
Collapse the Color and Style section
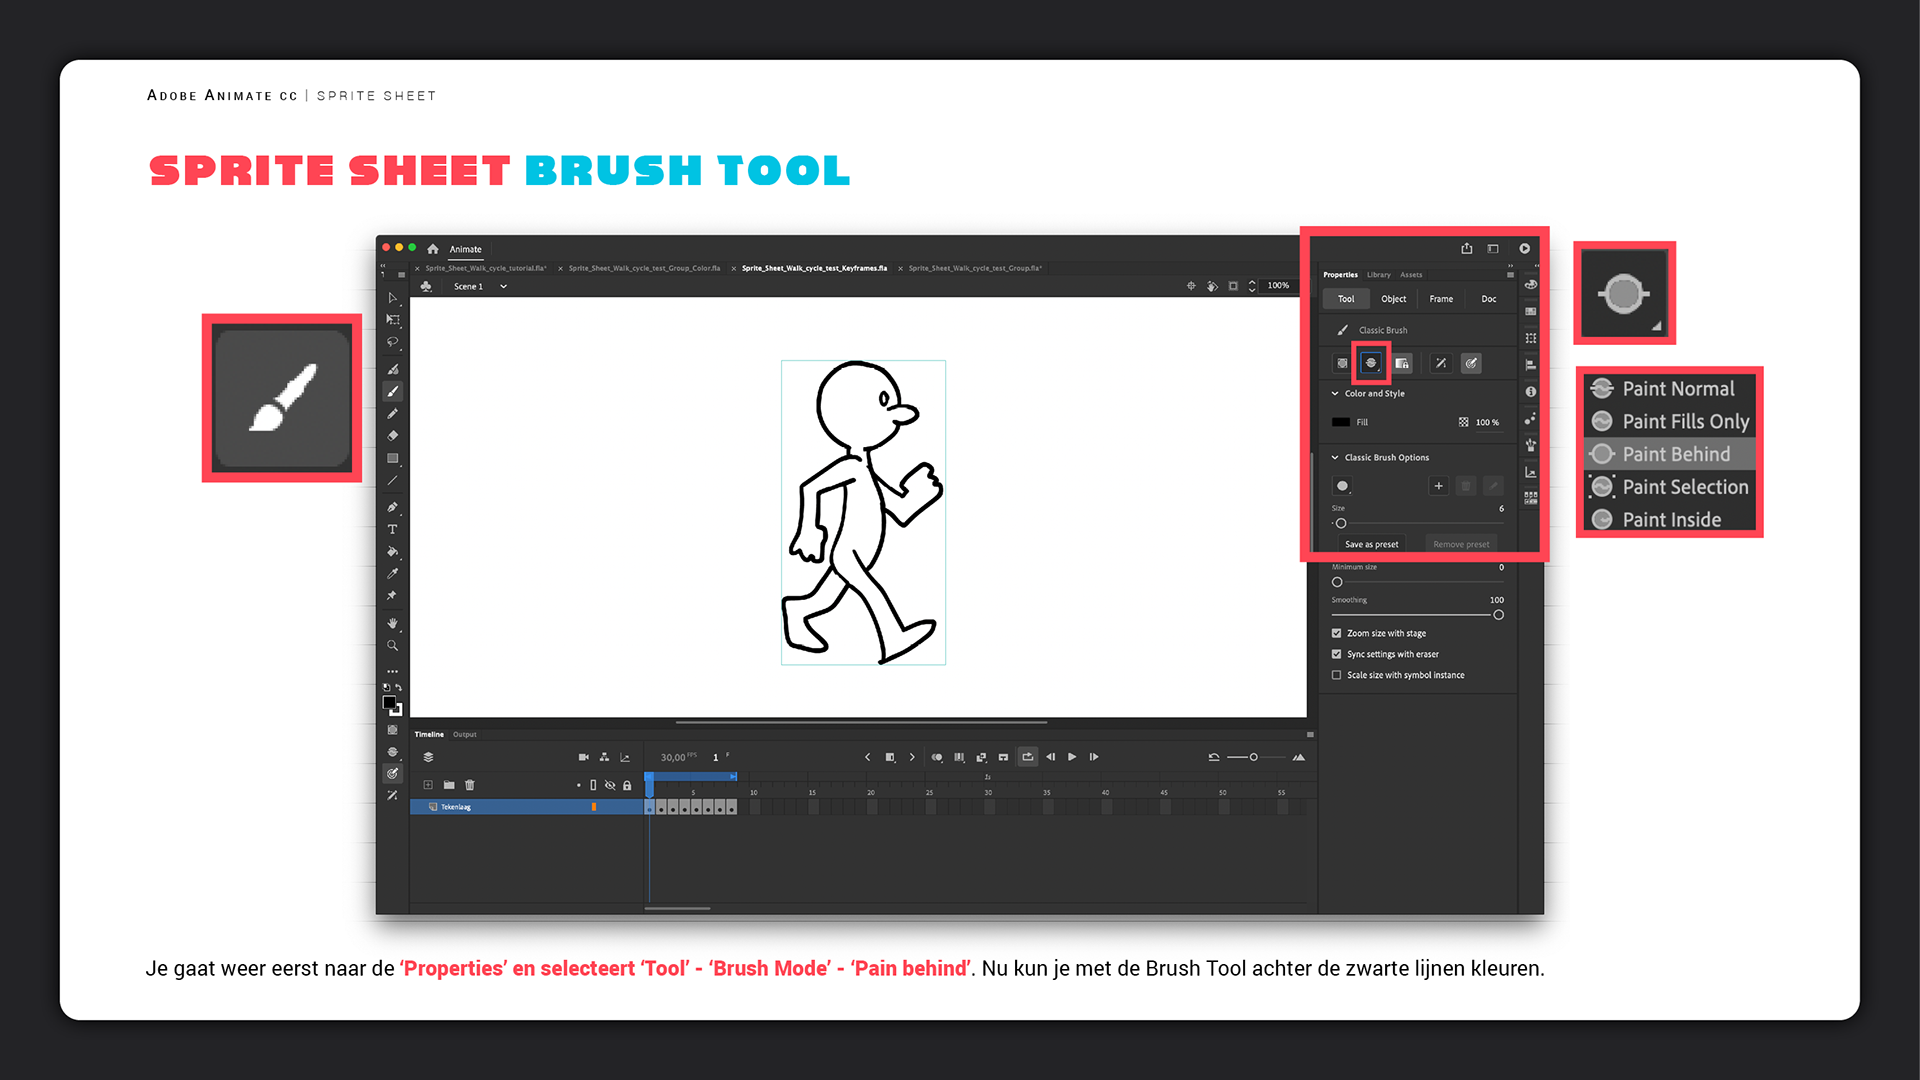coord(1335,394)
